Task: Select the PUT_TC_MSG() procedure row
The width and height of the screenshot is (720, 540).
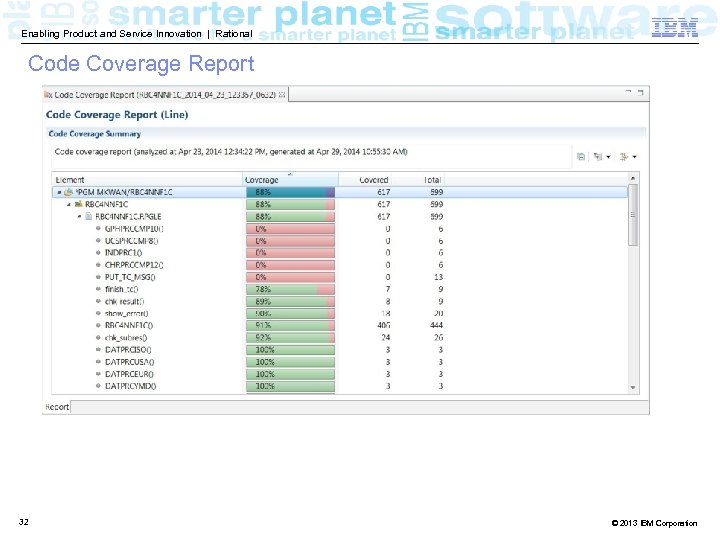Action: click(x=340, y=277)
